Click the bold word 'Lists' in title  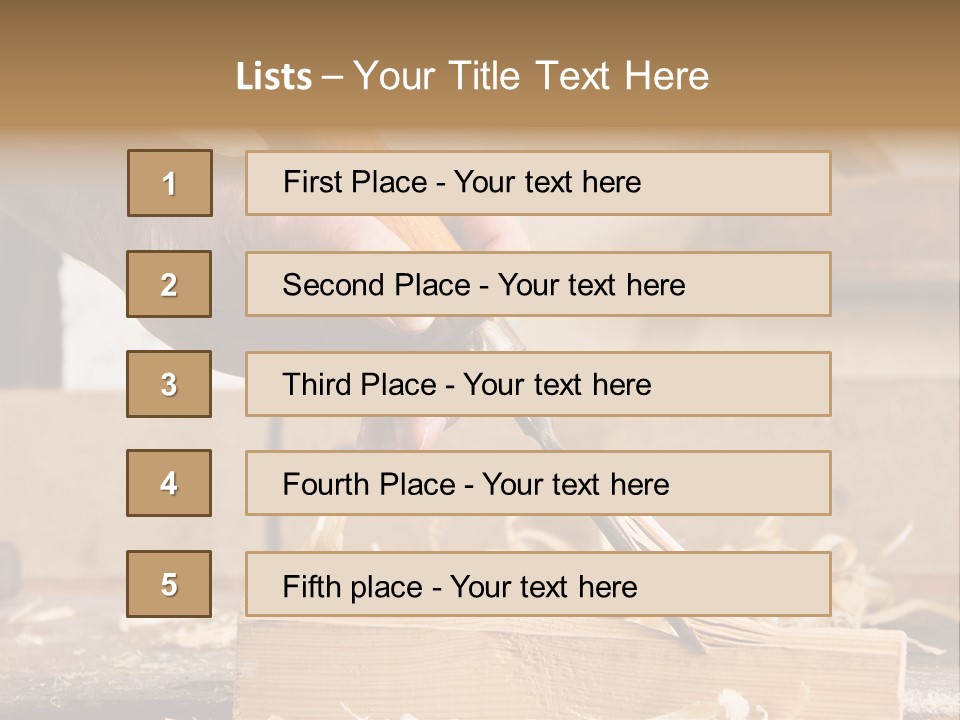pyautogui.click(x=274, y=76)
